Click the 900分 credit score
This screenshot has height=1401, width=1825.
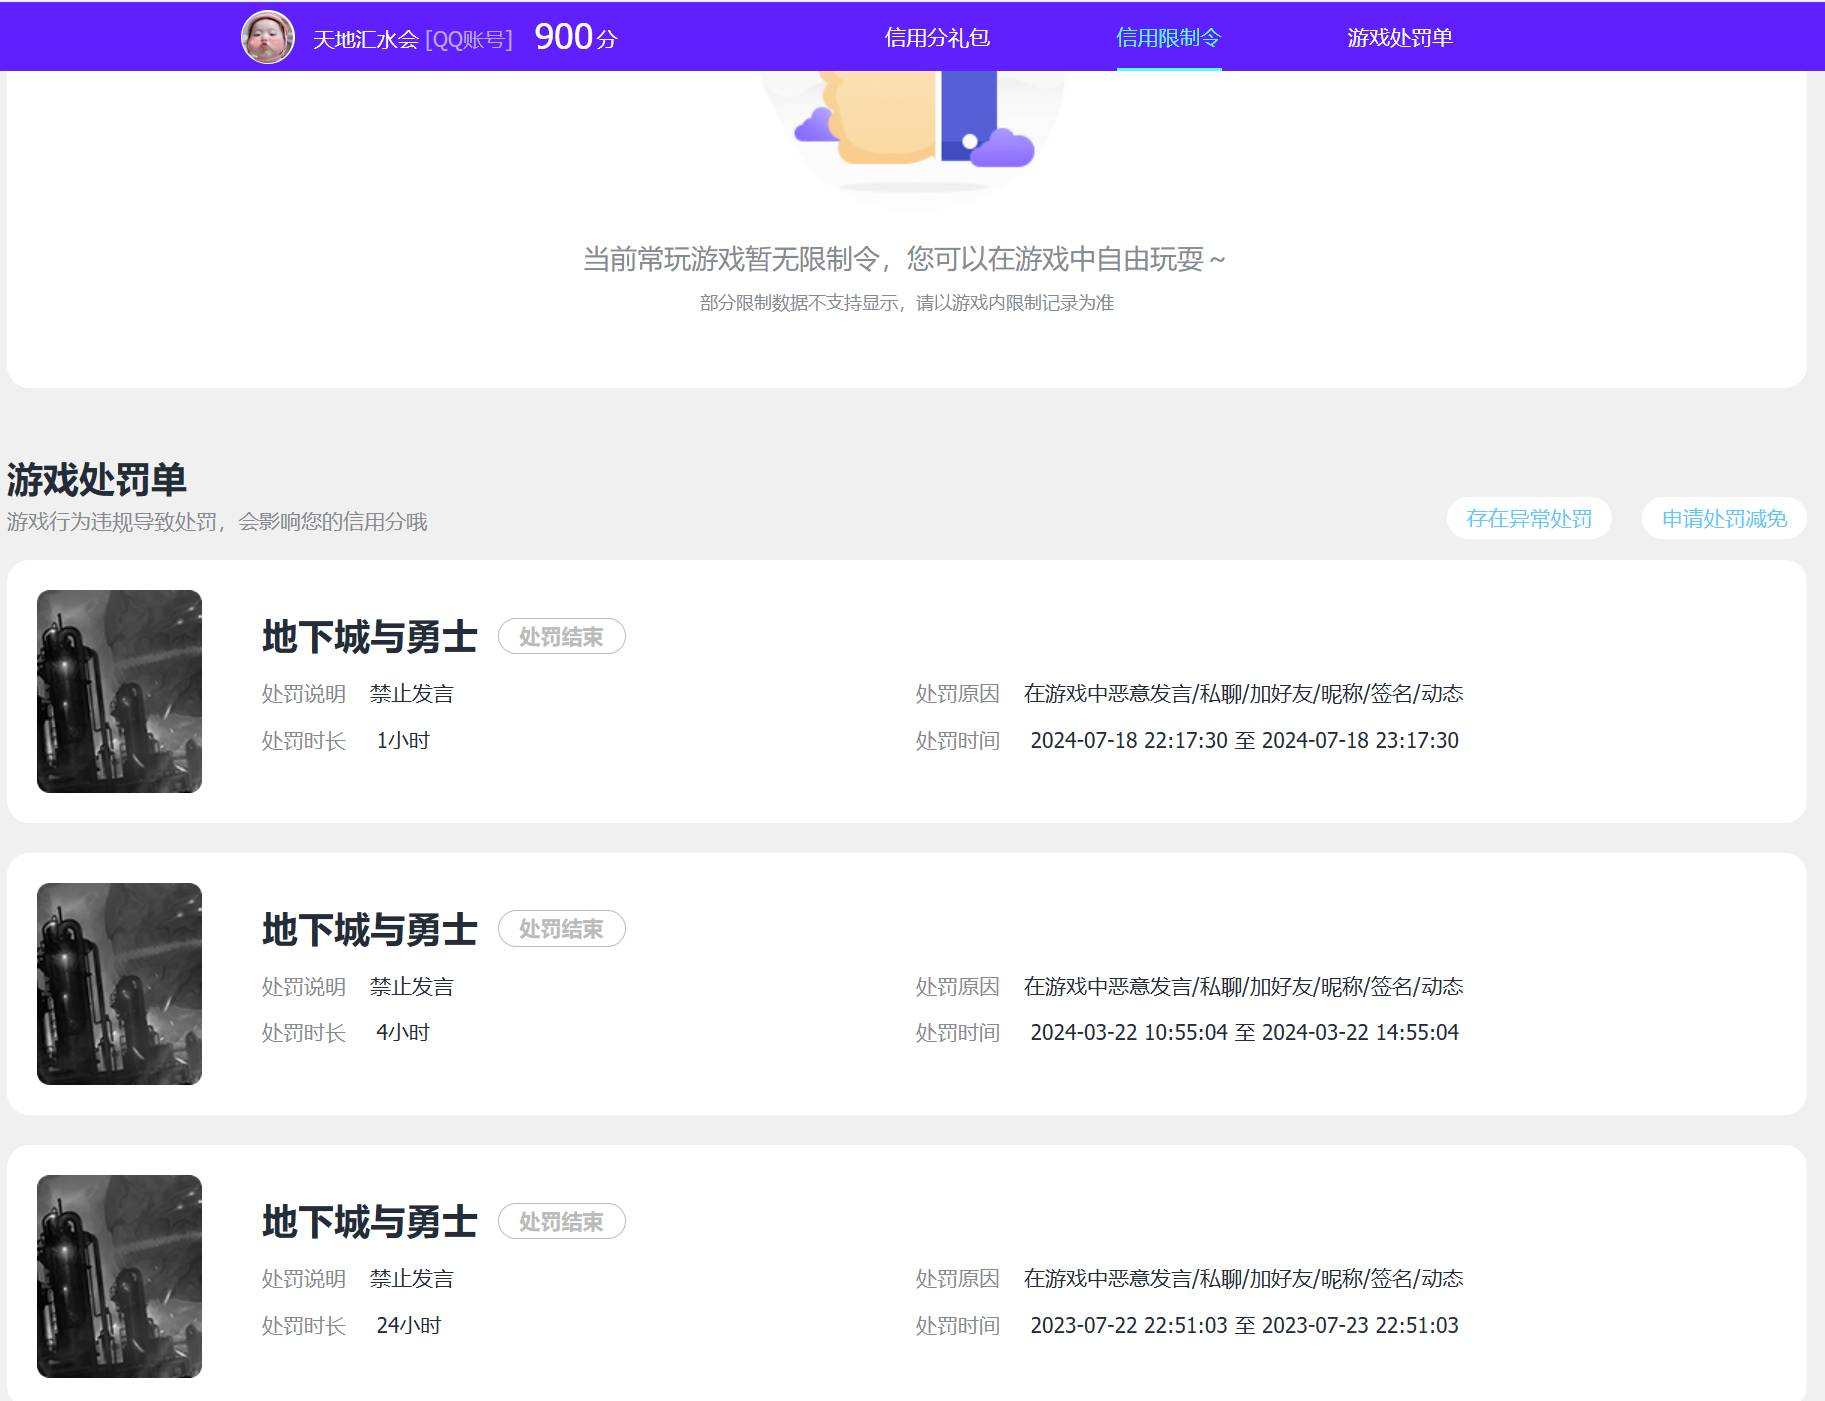tap(576, 37)
